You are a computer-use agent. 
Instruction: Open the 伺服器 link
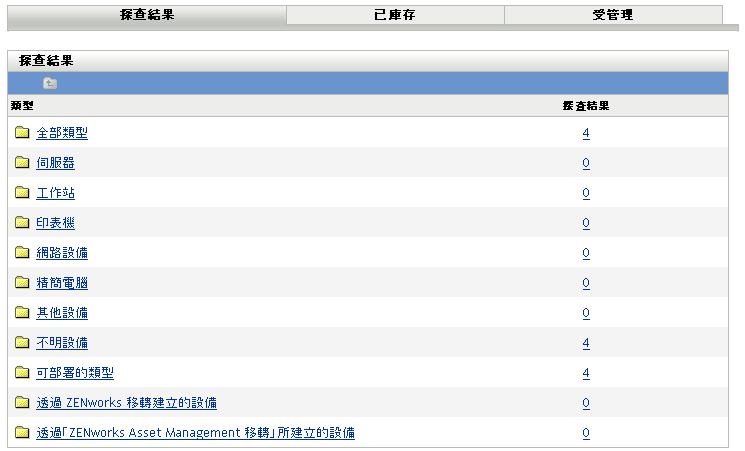point(56,163)
